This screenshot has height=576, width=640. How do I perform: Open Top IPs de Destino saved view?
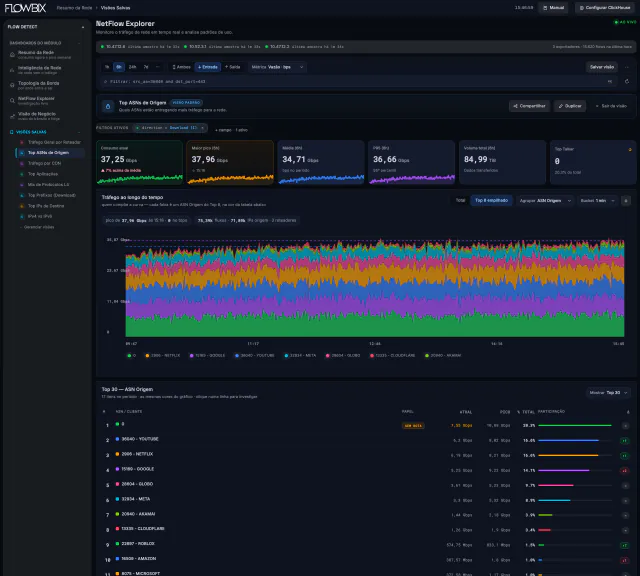point(50,206)
